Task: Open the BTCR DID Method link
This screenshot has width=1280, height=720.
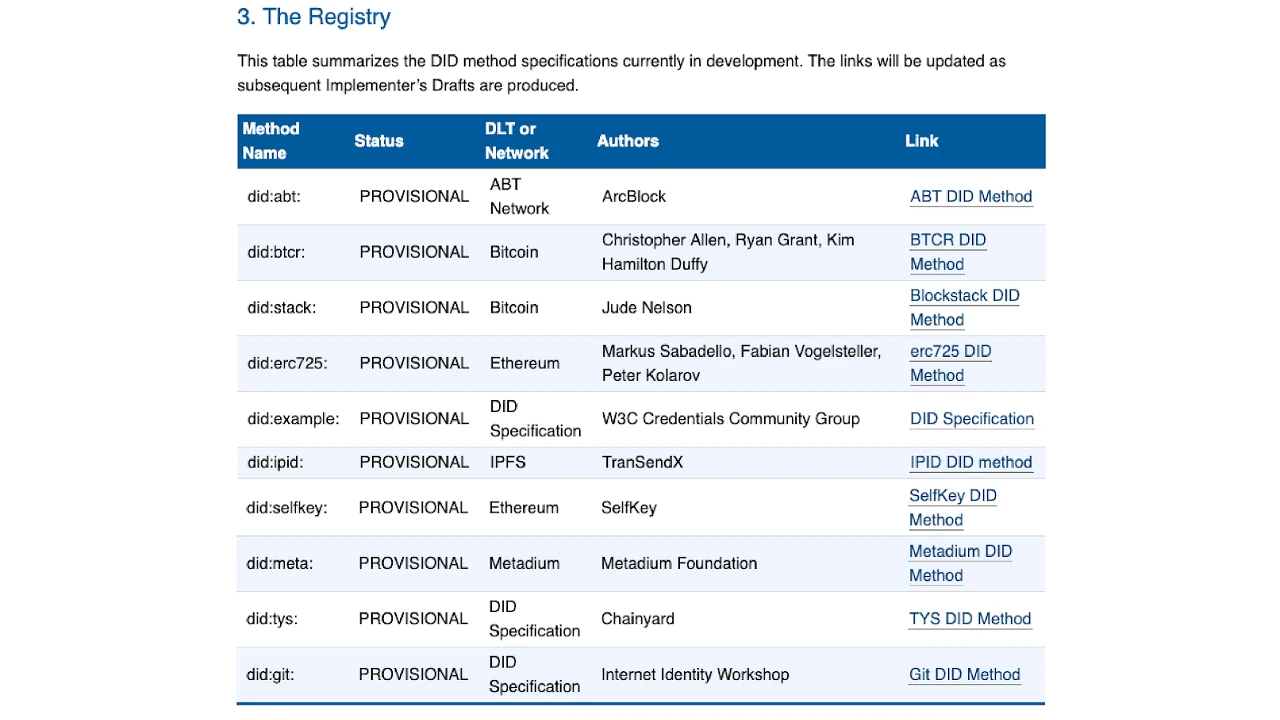Action: point(948,252)
